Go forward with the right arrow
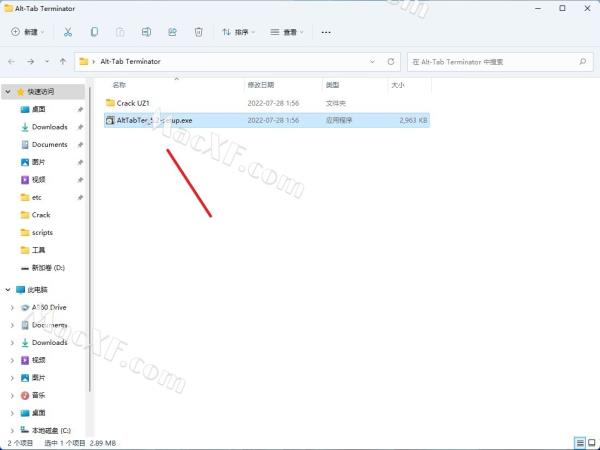 click(31, 62)
